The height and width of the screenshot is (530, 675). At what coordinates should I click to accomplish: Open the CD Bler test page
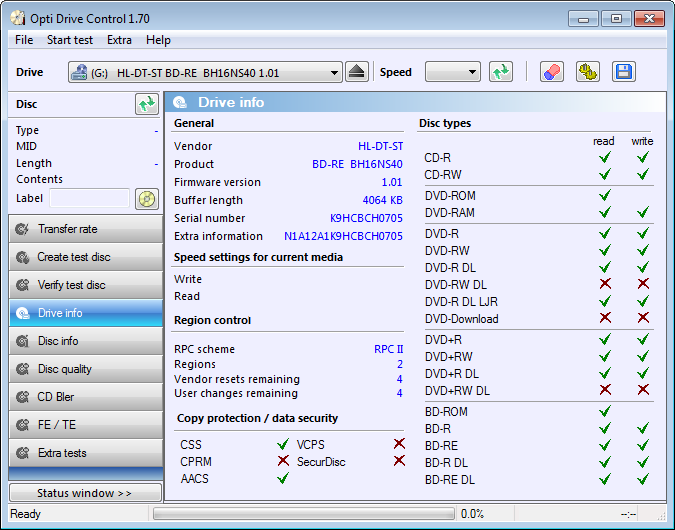tap(86, 397)
